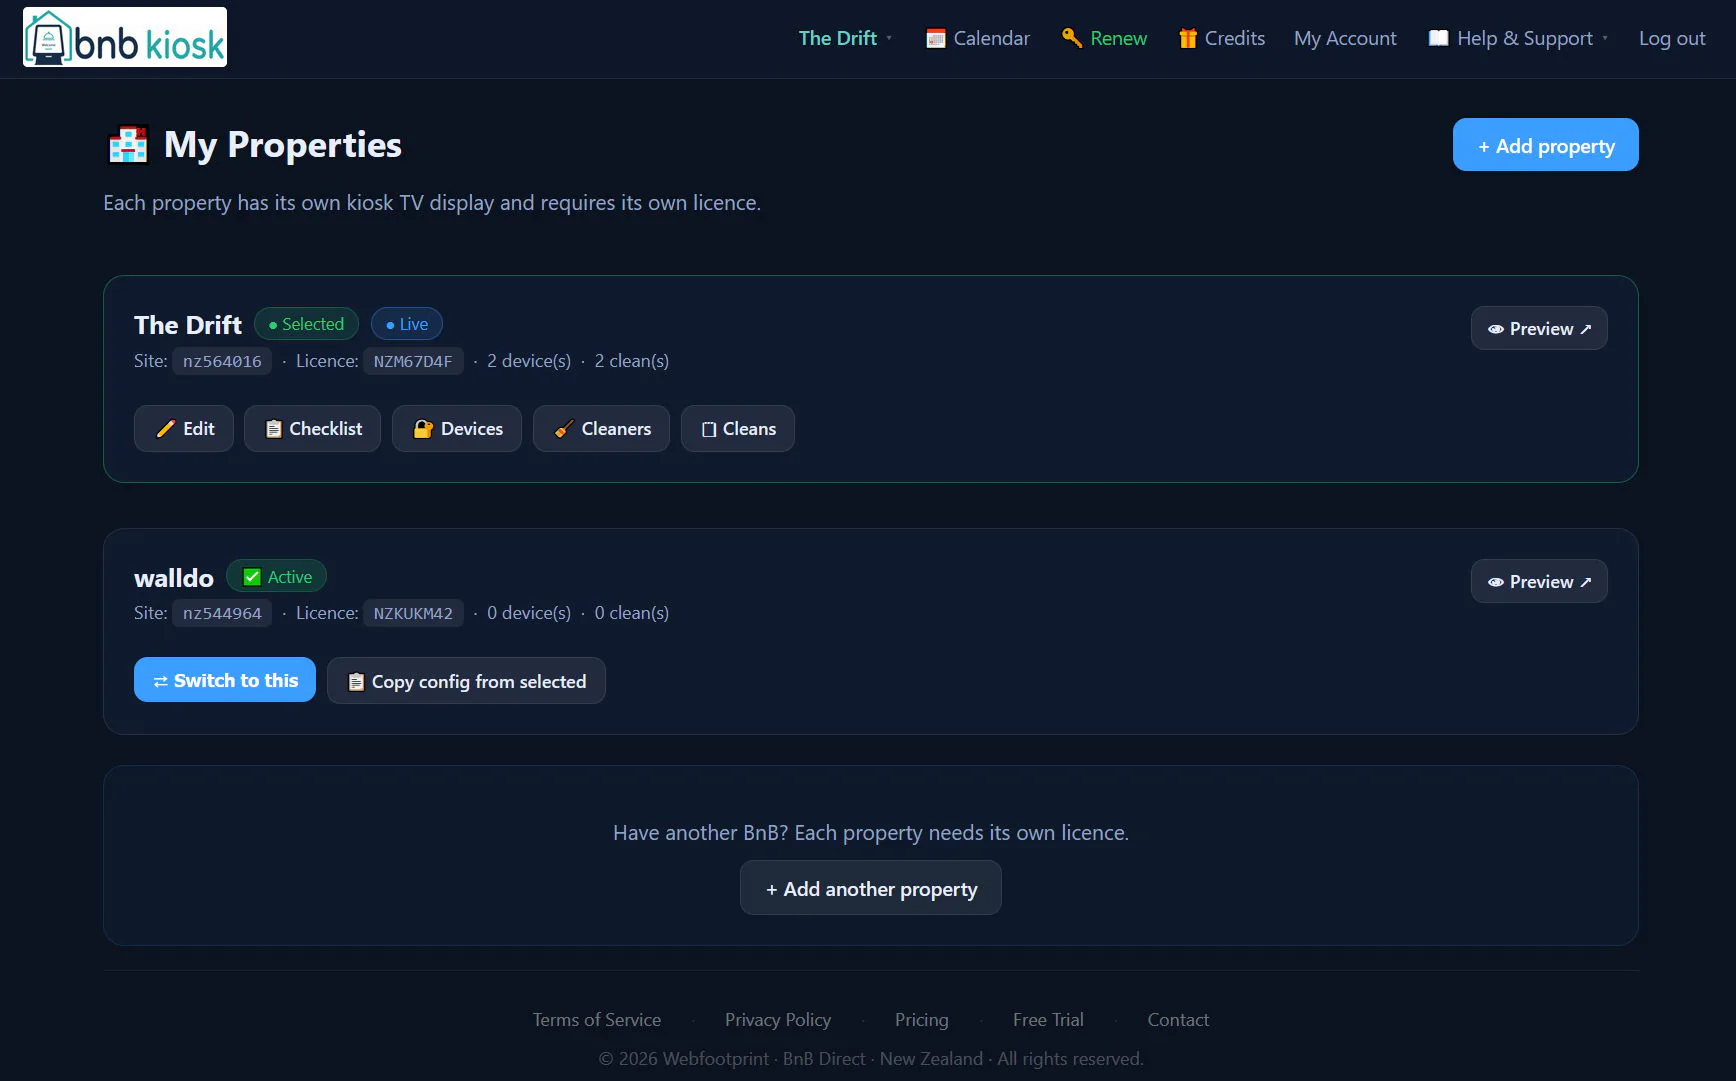The width and height of the screenshot is (1736, 1081).
Task: Expand The Drift property dropdown arrow
Action: [889, 38]
